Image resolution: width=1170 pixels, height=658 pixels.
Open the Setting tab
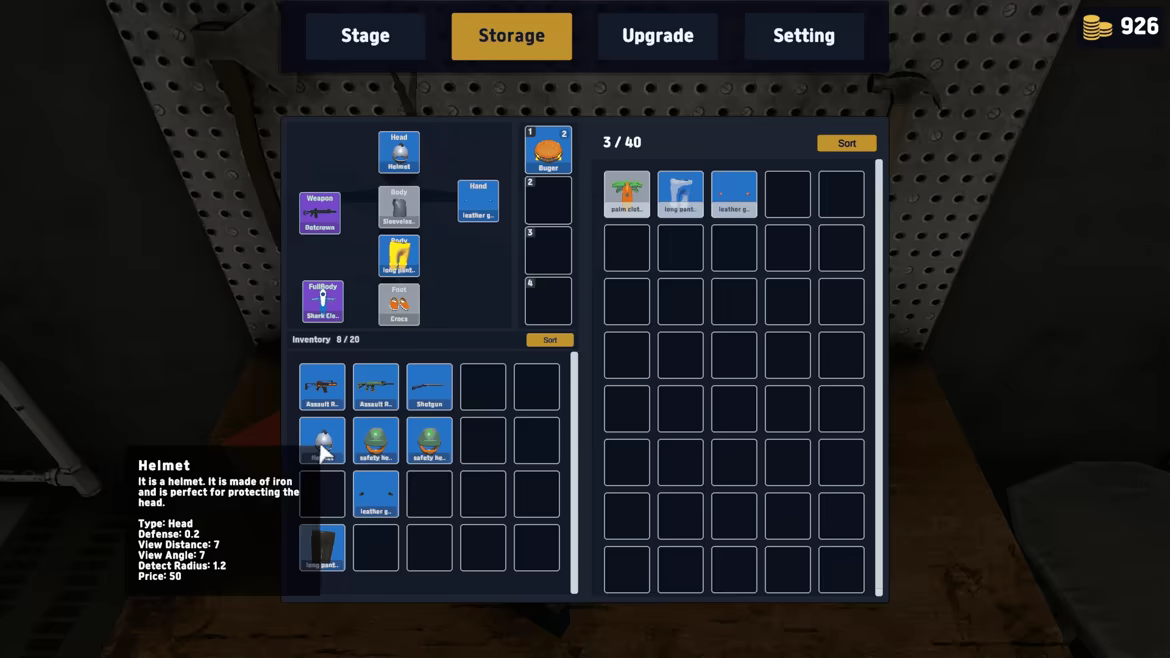804,36
